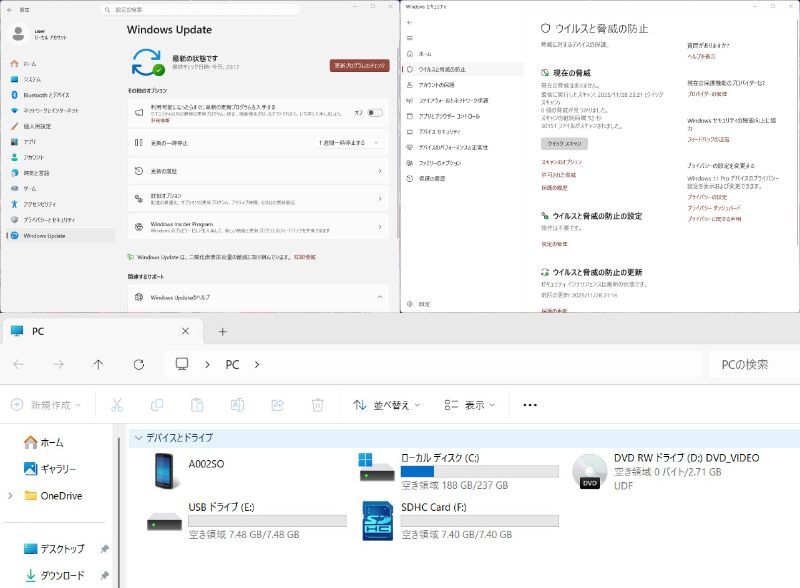The image size is (800, 588).
Task: Click the USB ドライブ (E:) capacity bar
Action: pyautogui.click(x=267, y=521)
